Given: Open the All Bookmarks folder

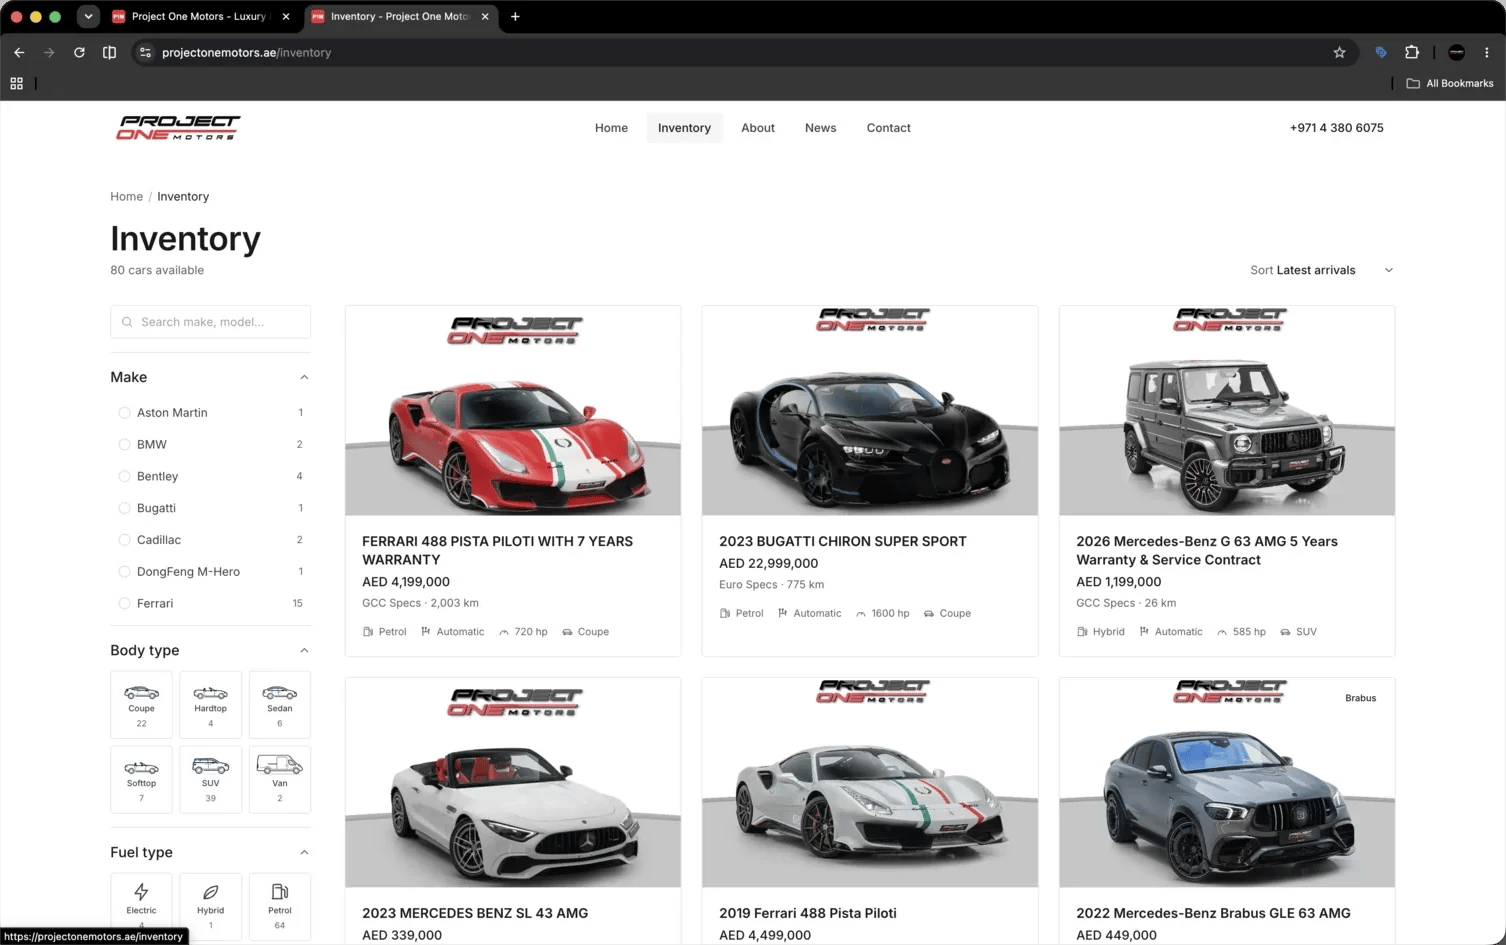Looking at the screenshot, I should point(1450,83).
